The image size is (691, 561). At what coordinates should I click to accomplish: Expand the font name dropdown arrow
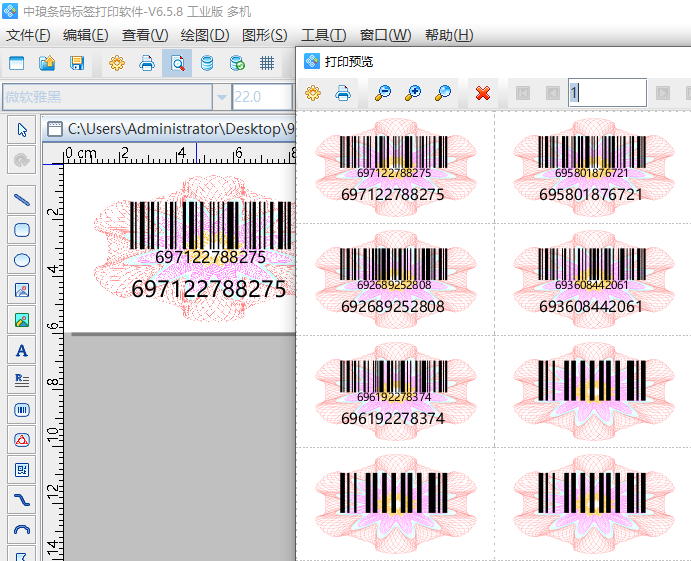click(x=221, y=97)
